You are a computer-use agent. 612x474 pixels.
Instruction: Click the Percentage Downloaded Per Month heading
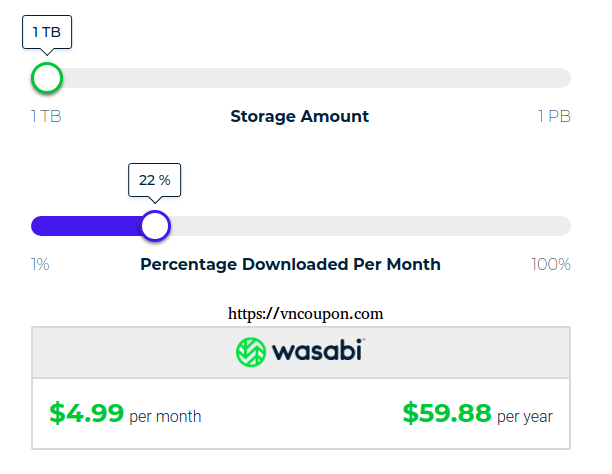290,264
